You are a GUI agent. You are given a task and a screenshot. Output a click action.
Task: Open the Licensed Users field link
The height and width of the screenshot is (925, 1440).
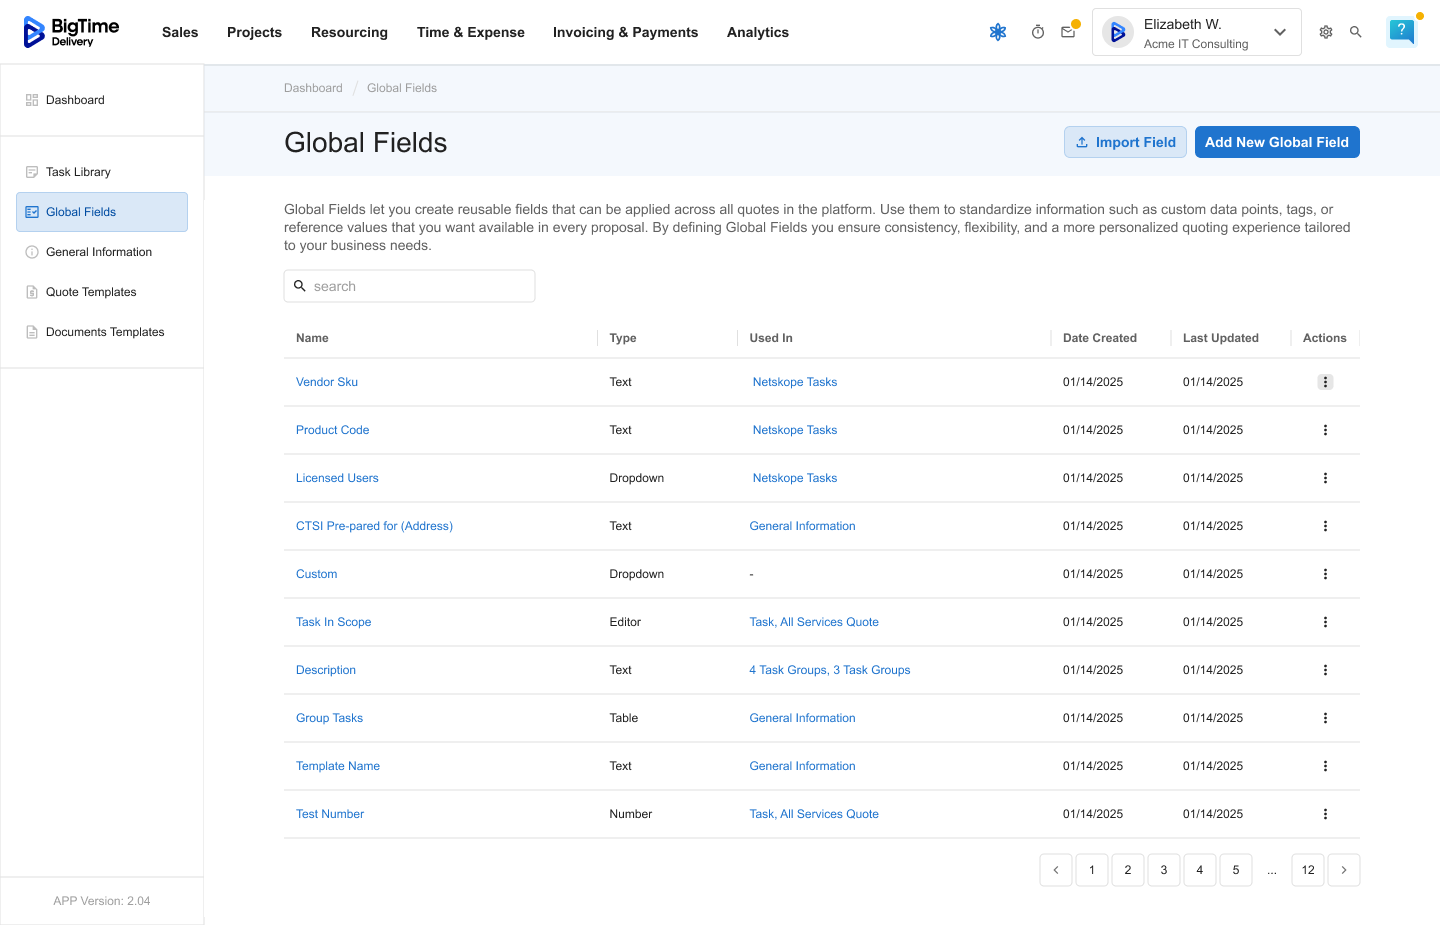[337, 478]
